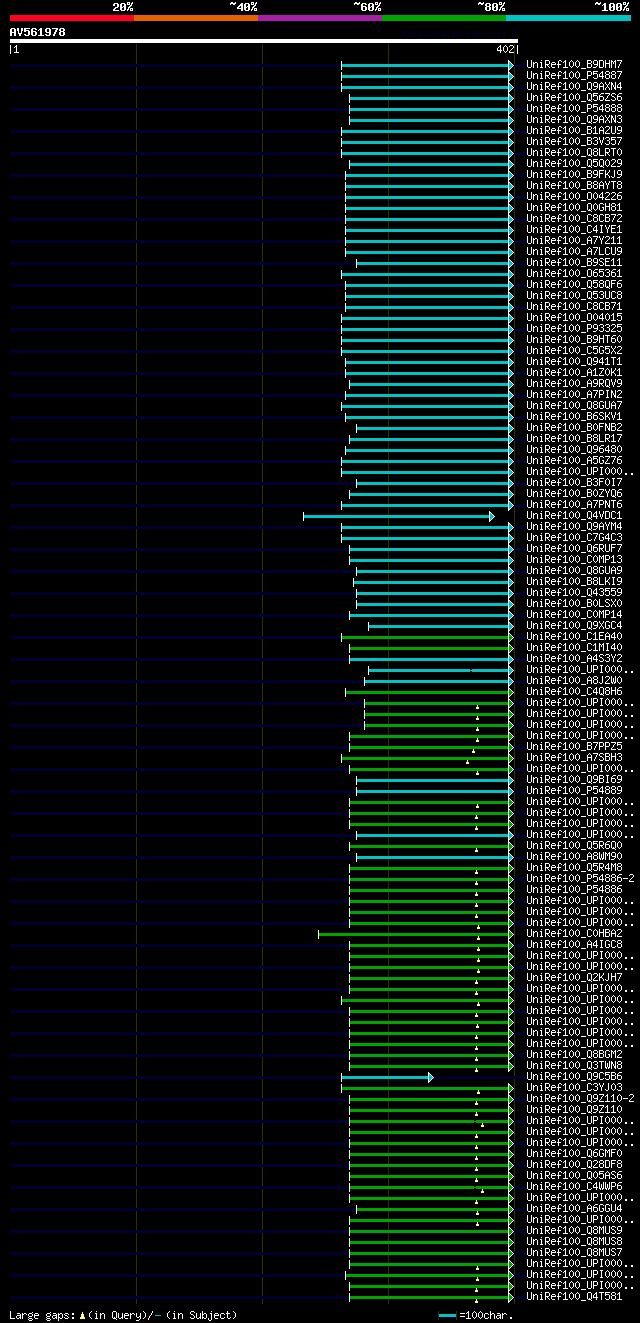This screenshot has height=1323, width=640.
Task: Choose UniRef100_Q0GH81 from the hit list
Action: click(x=574, y=207)
